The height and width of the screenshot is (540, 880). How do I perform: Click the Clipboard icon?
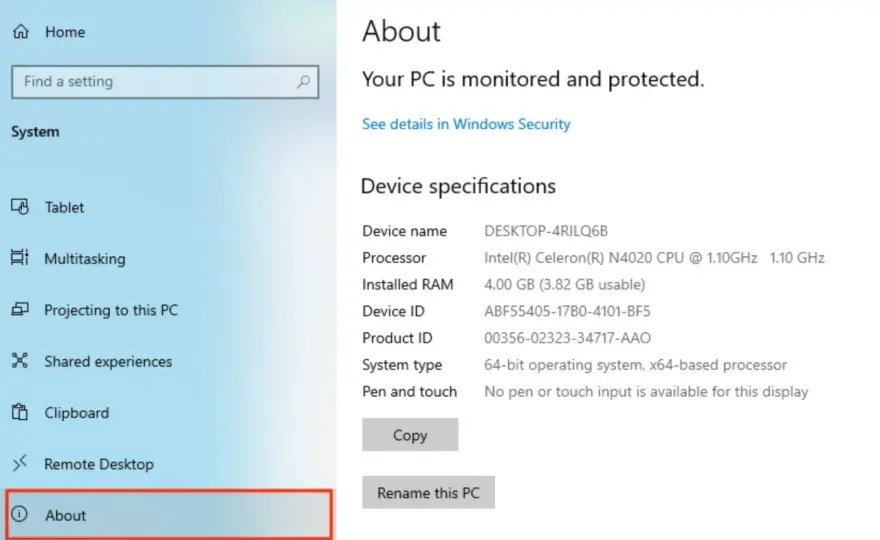(20, 412)
